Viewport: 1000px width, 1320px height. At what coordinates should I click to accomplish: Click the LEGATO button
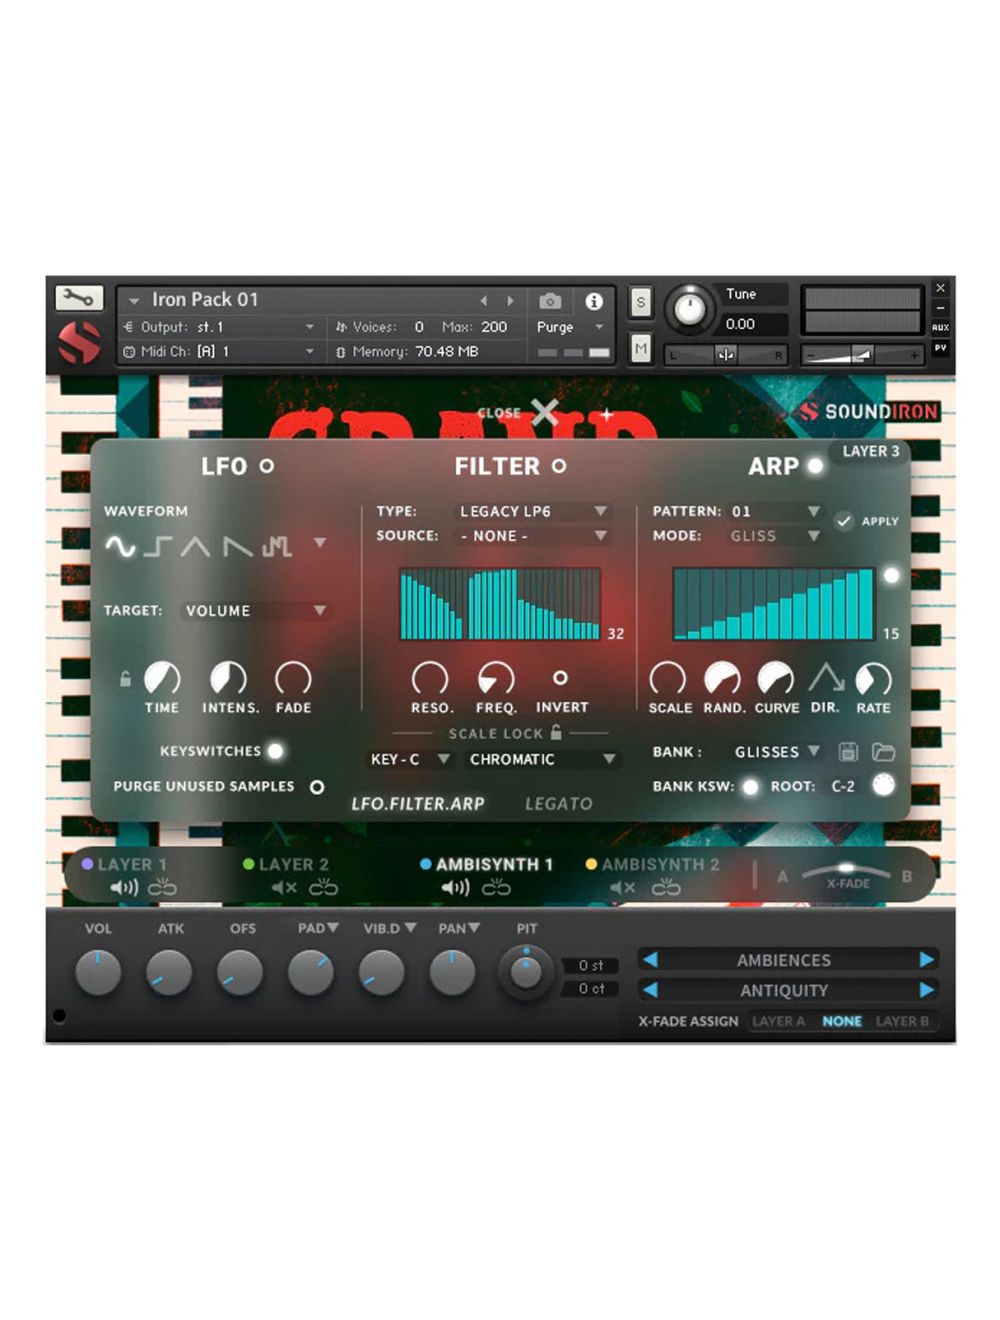click(x=558, y=803)
